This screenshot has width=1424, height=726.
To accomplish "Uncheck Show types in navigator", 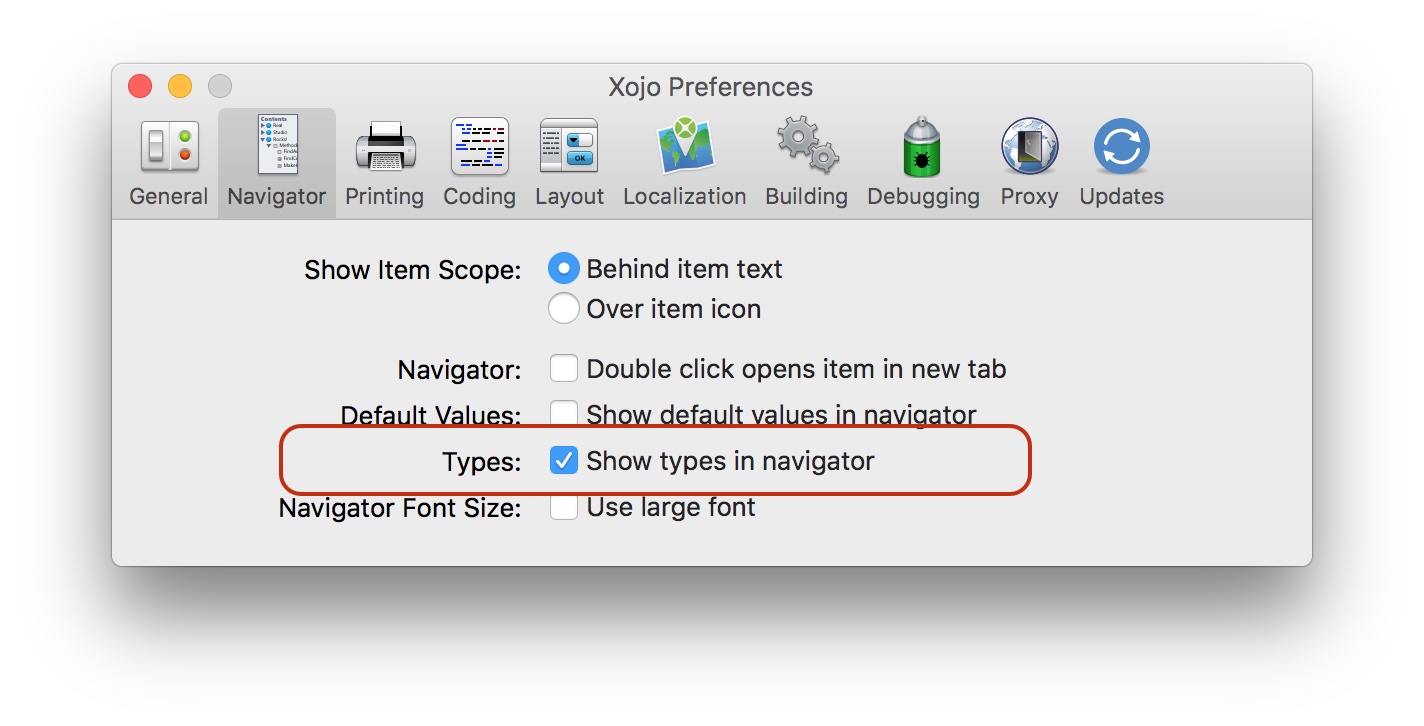I will 564,461.
